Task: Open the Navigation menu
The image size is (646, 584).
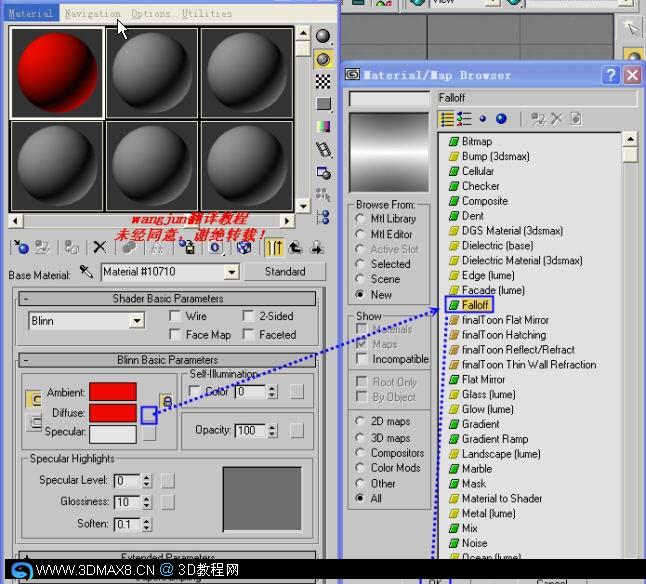Action: (x=92, y=14)
